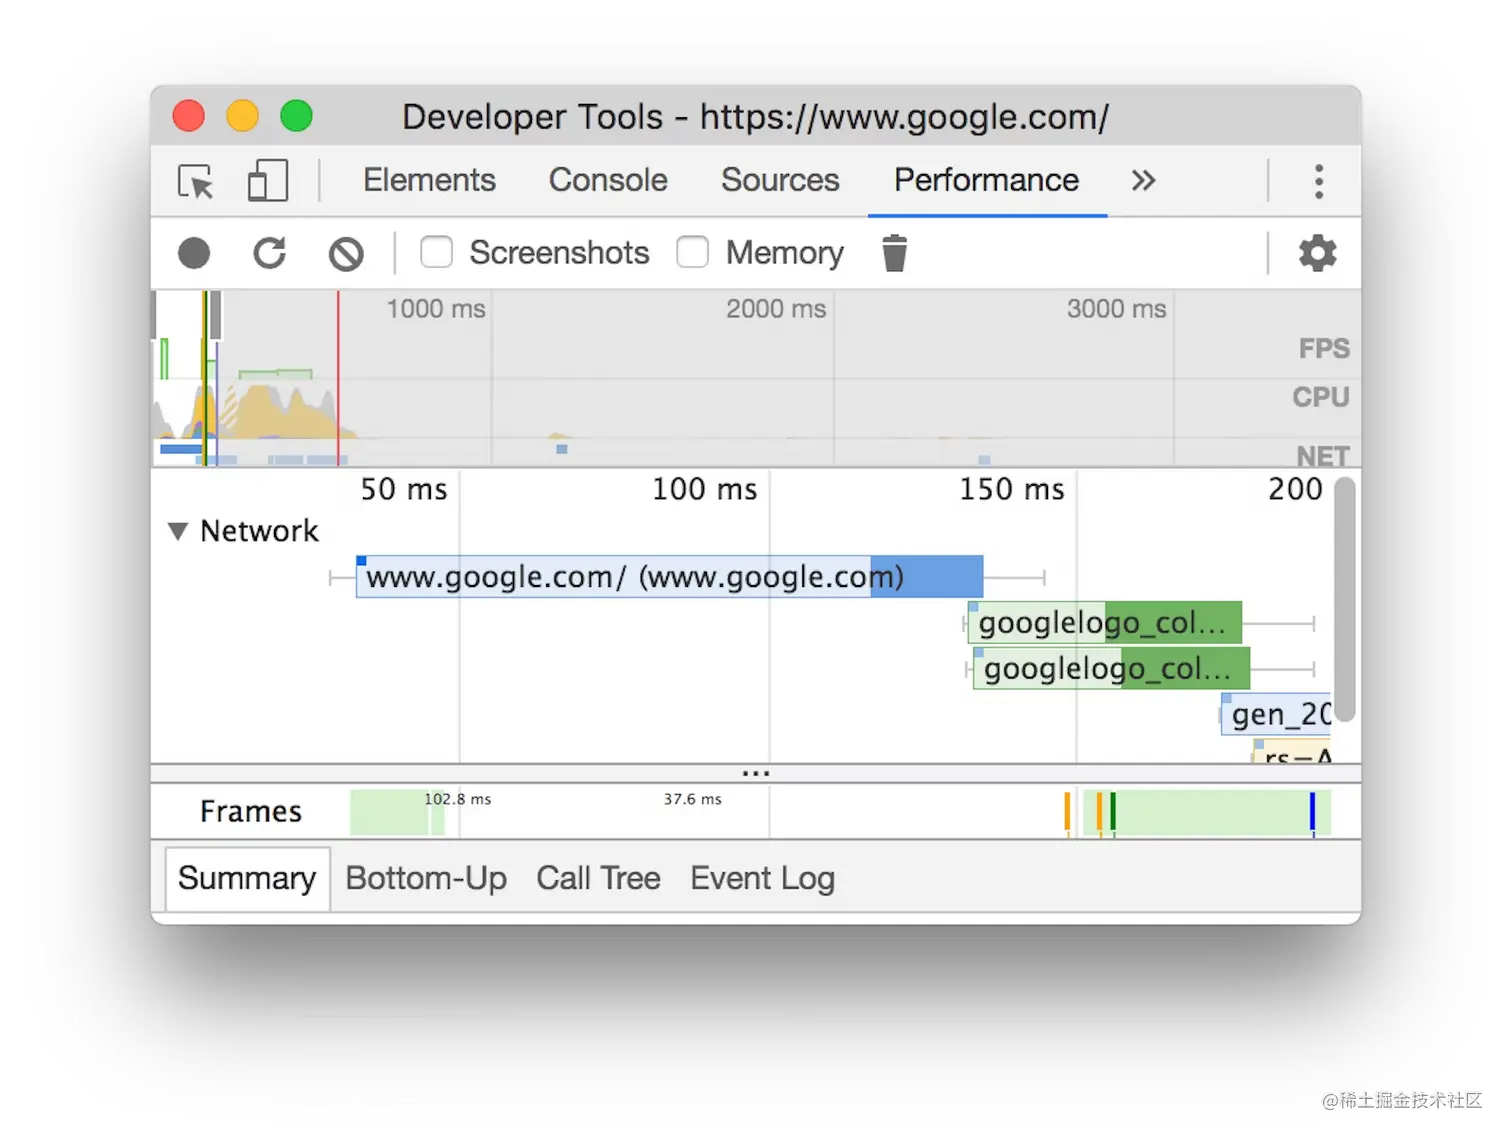Click the trash can collect garbage icon
The width and height of the screenshot is (1512, 1140).
(895, 253)
